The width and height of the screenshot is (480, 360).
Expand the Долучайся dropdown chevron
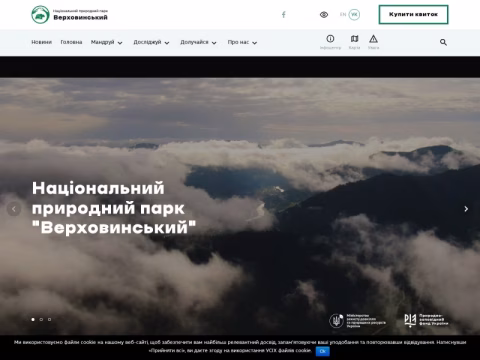[x=214, y=43]
